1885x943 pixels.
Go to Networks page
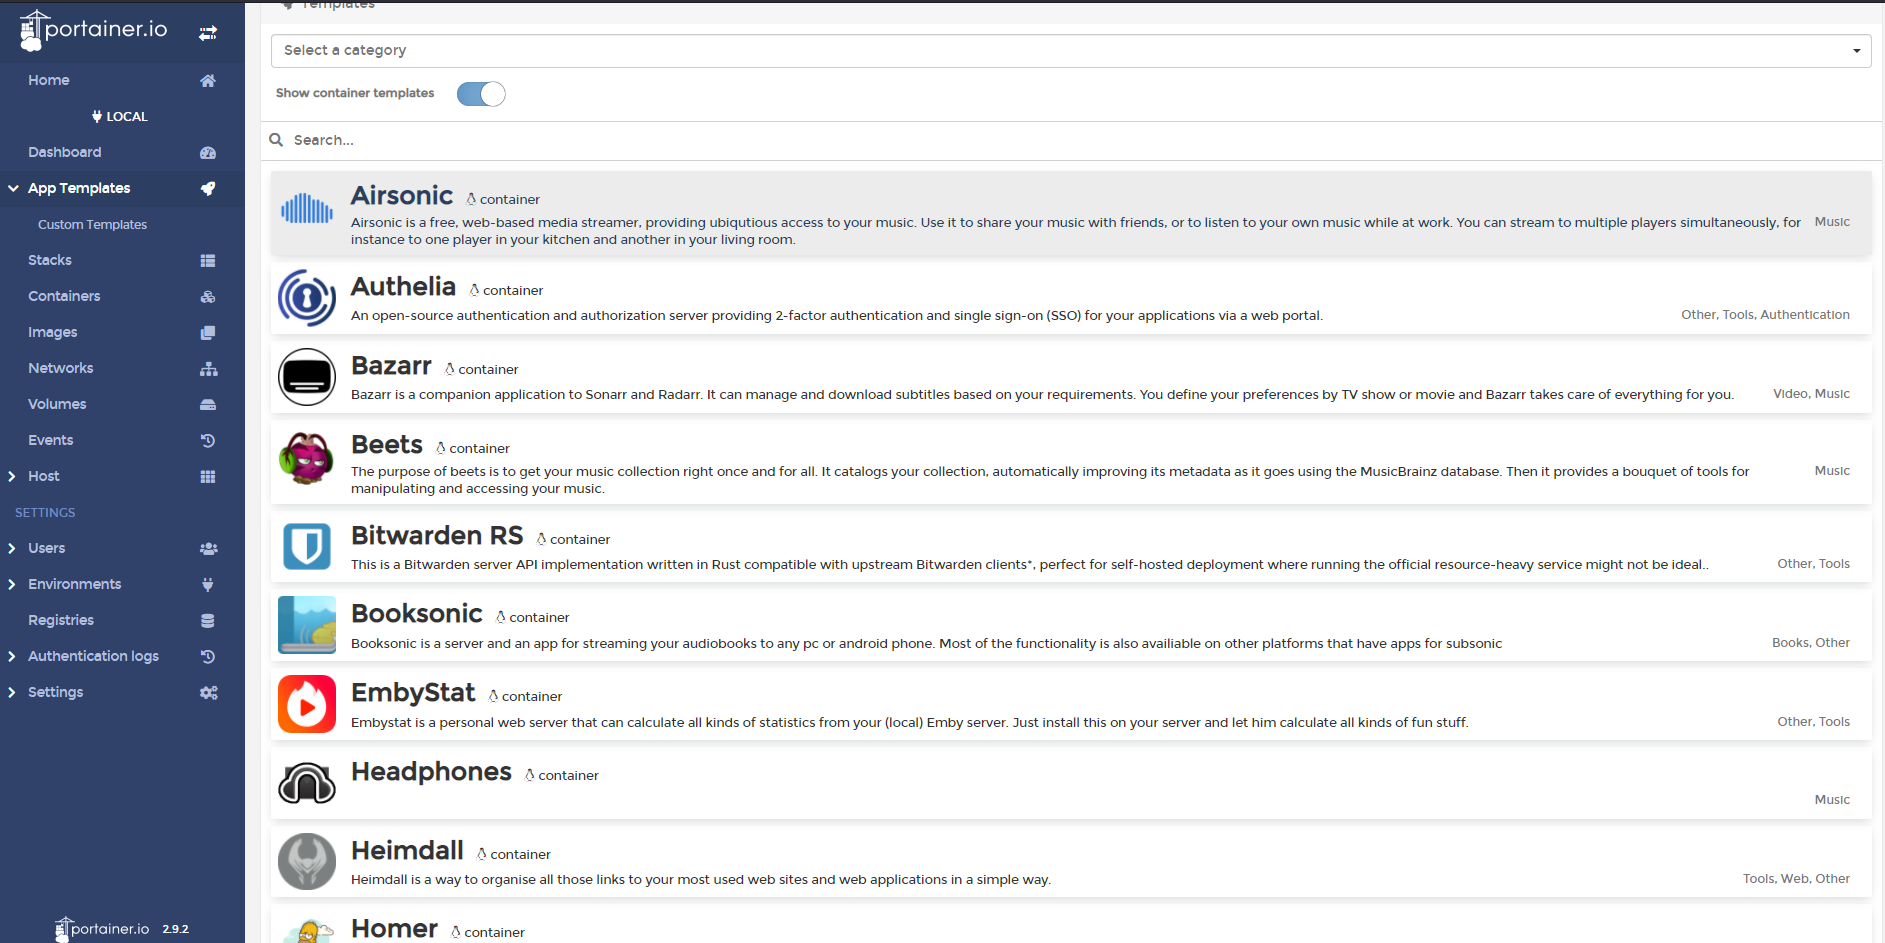pyautogui.click(x=61, y=368)
